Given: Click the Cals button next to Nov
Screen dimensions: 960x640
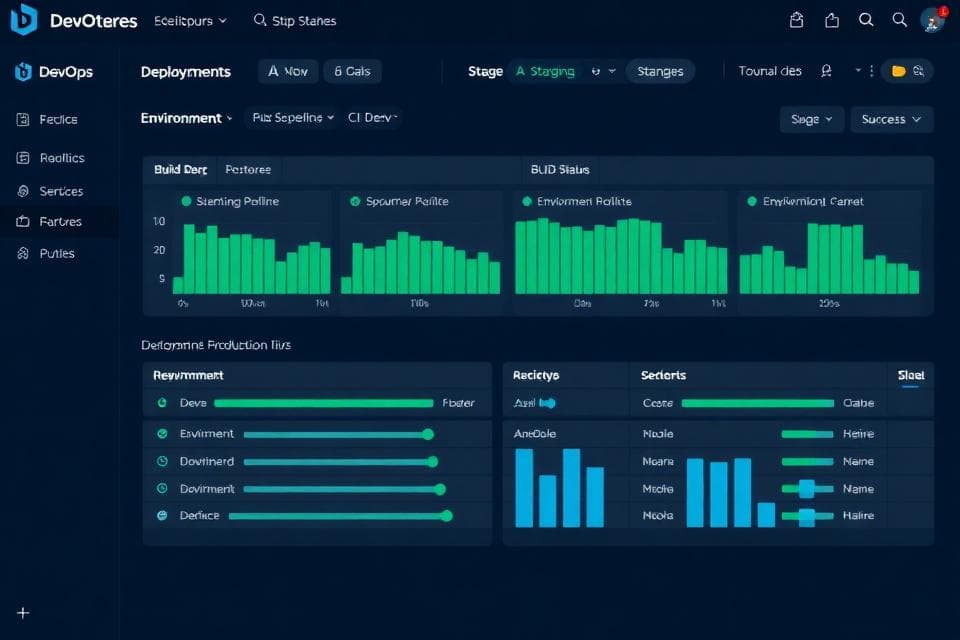Looking at the screenshot, I should tap(351, 71).
